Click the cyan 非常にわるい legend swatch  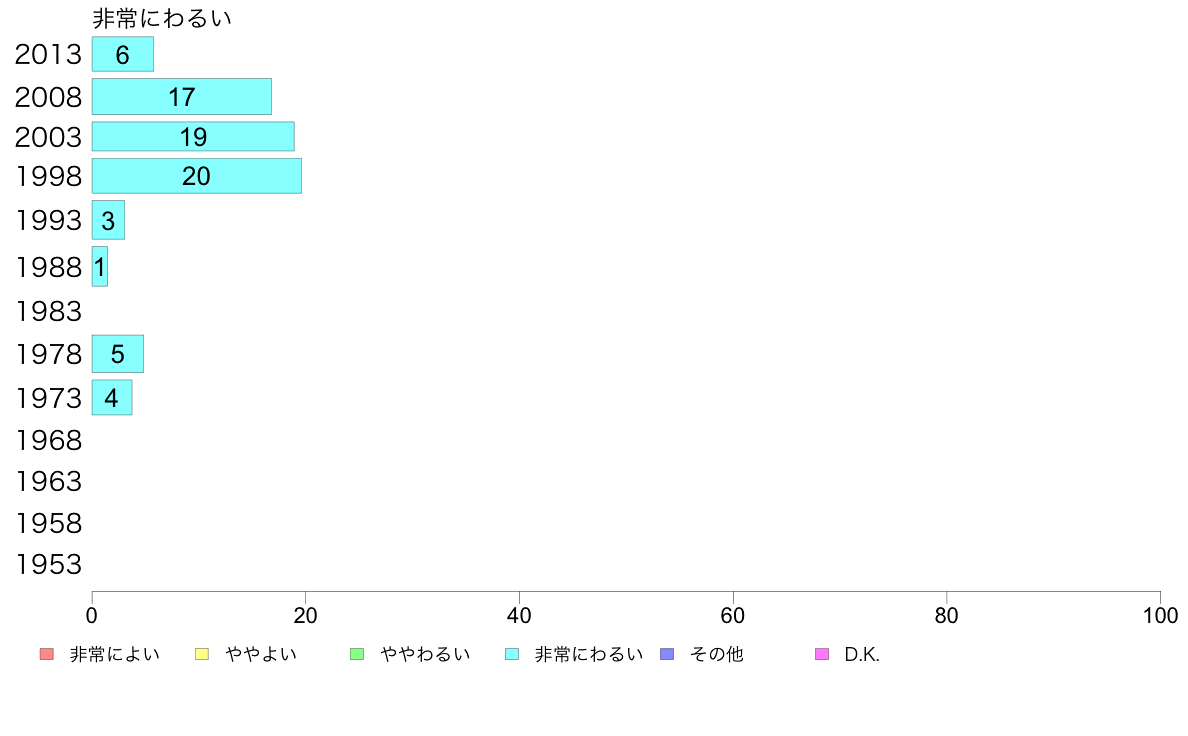pyautogui.click(x=512, y=654)
